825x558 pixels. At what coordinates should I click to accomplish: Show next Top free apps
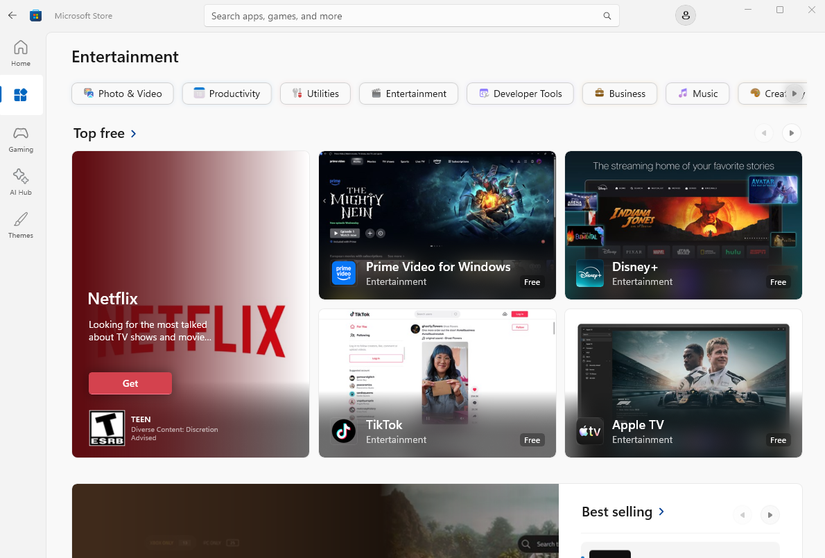click(791, 133)
